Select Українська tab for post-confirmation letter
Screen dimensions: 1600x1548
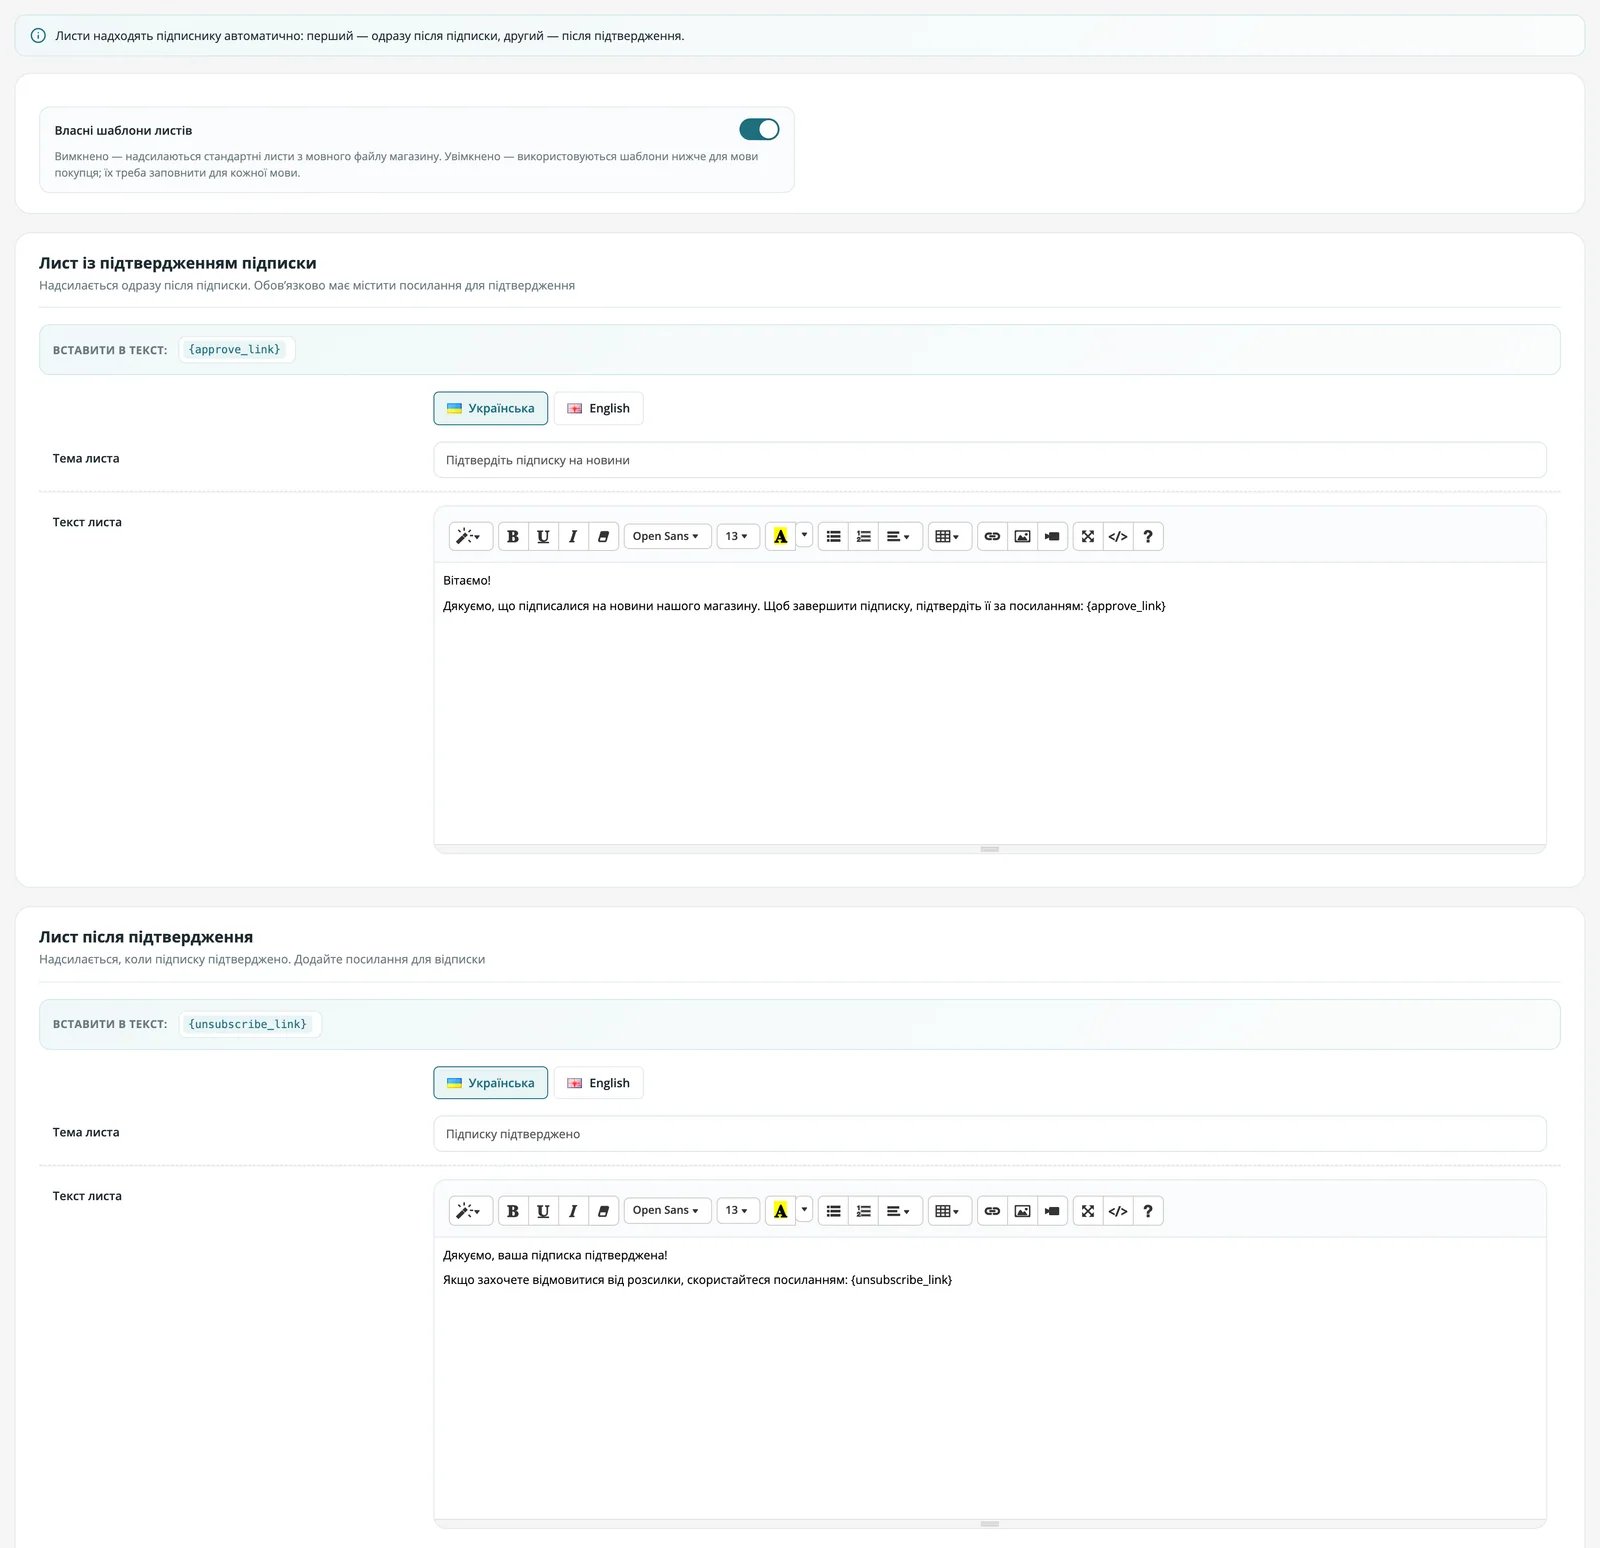click(x=491, y=1083)
